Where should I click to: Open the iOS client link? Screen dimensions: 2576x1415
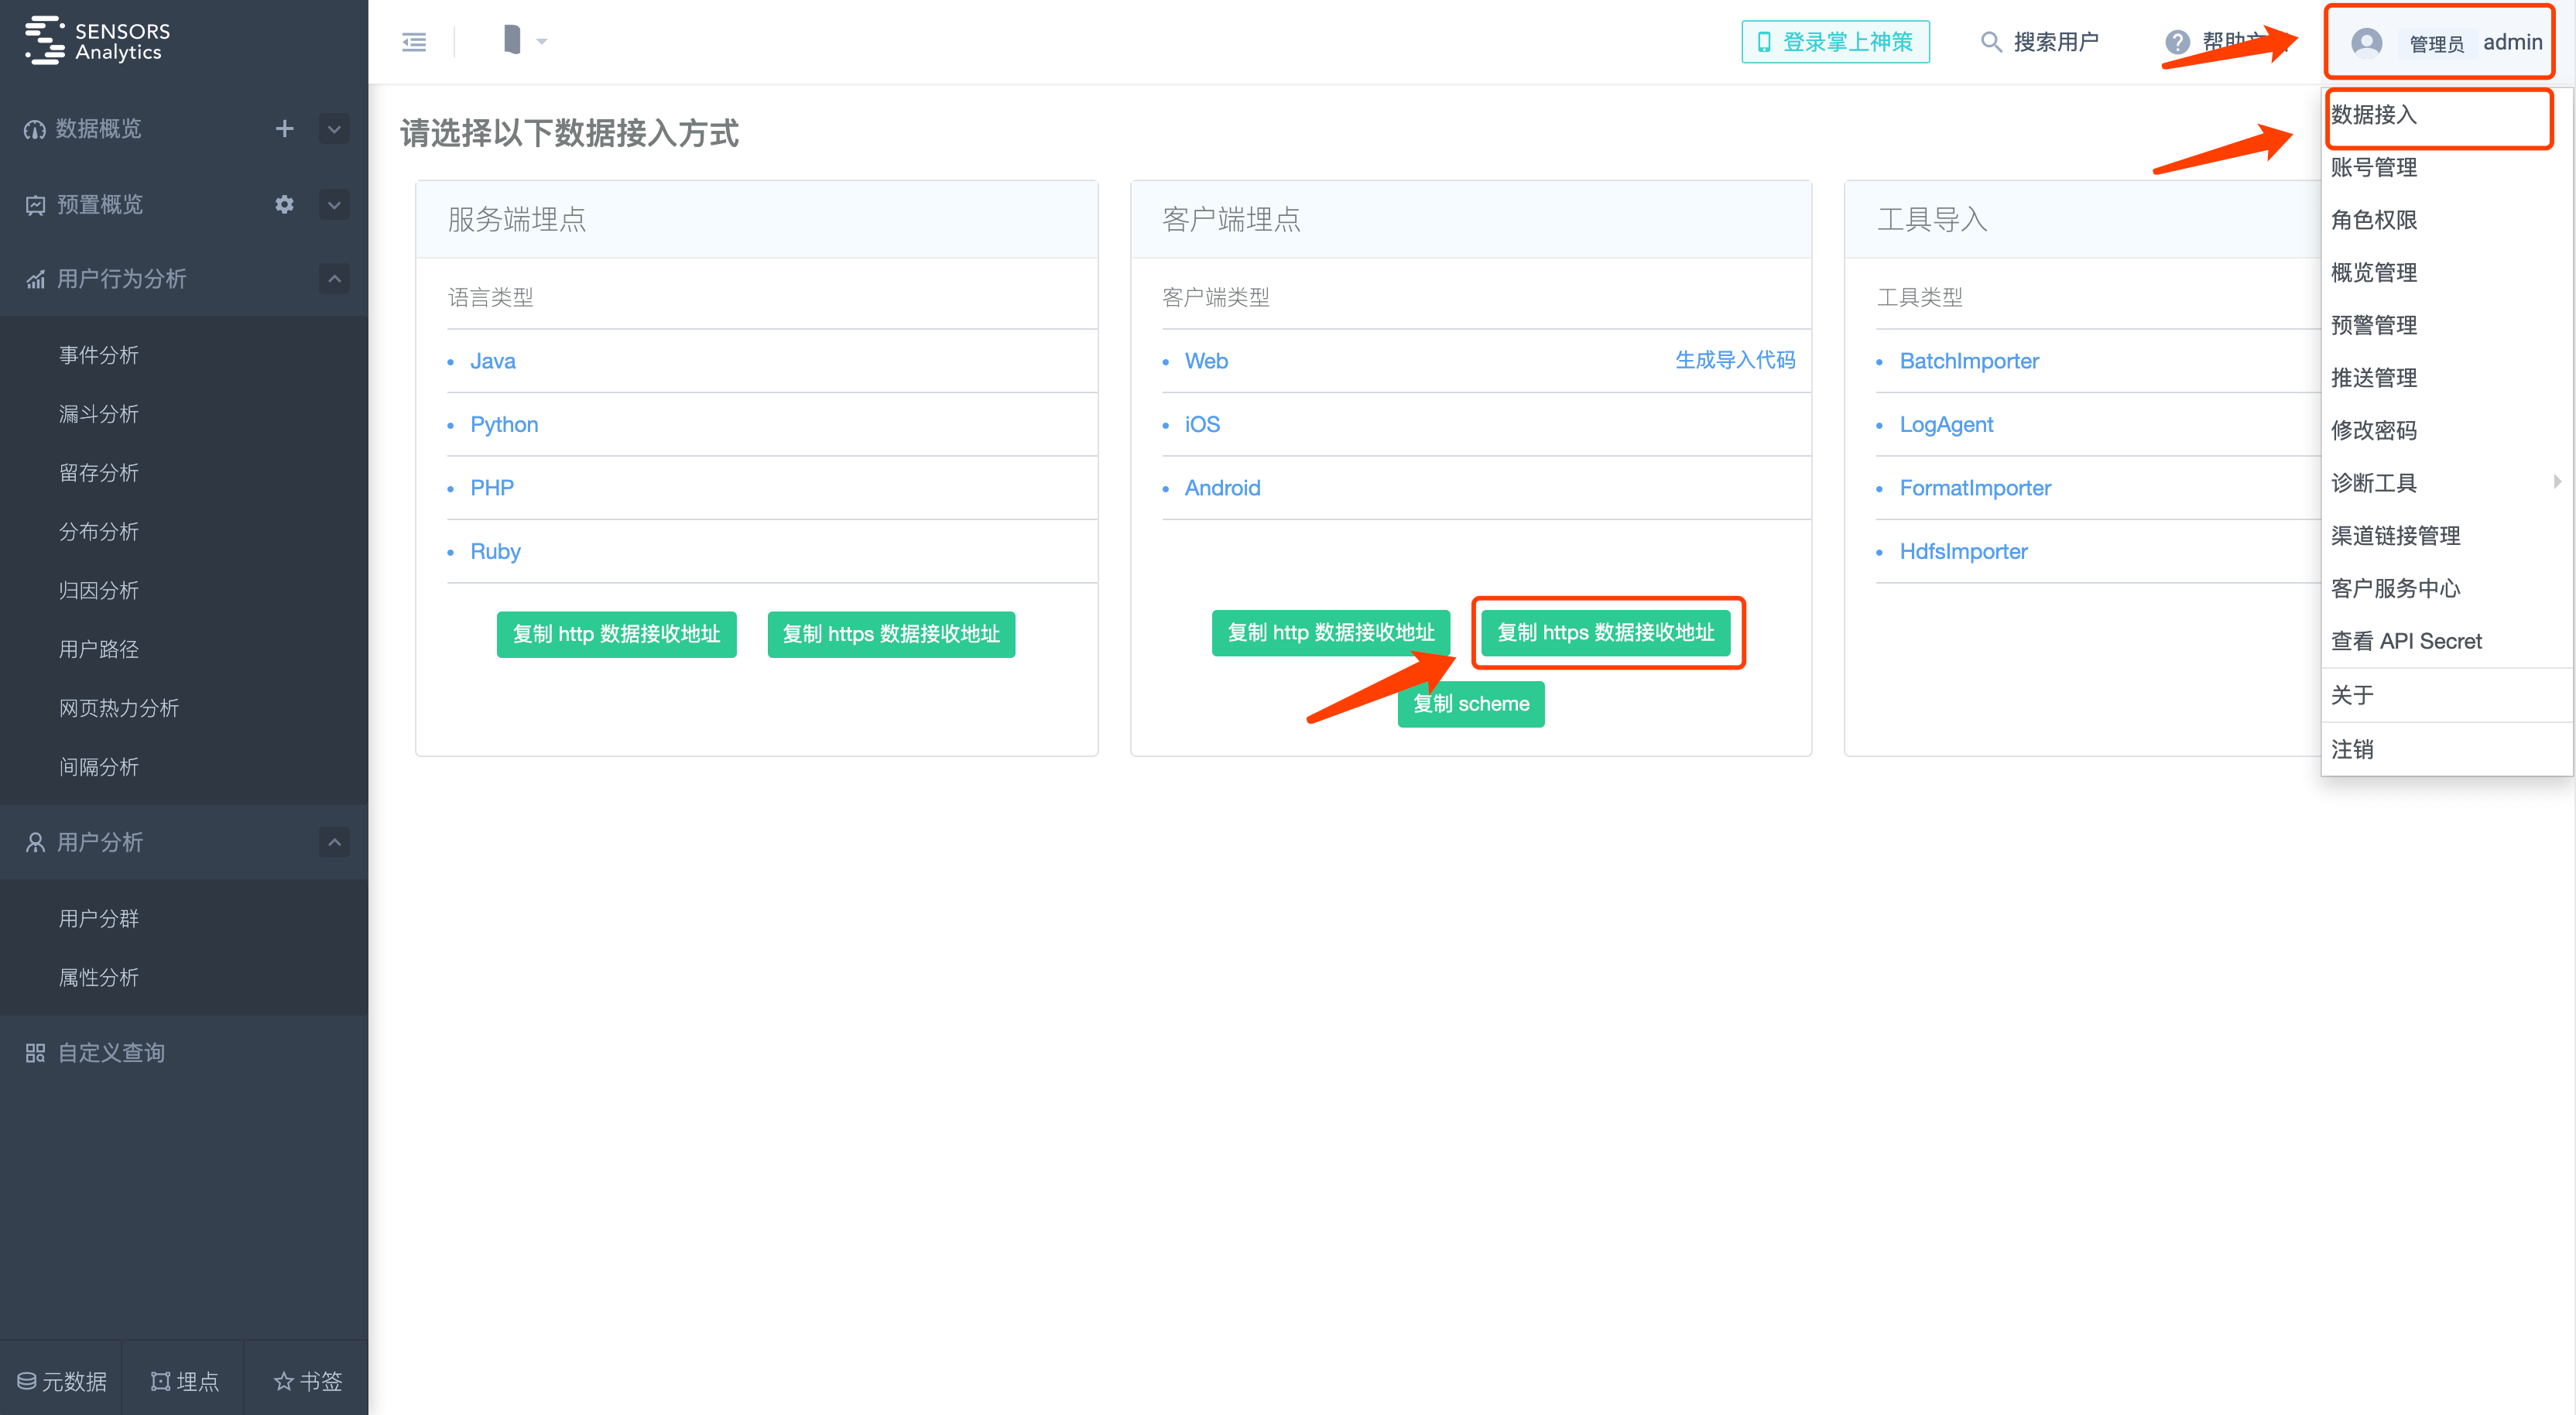(x=1202, y=425)
